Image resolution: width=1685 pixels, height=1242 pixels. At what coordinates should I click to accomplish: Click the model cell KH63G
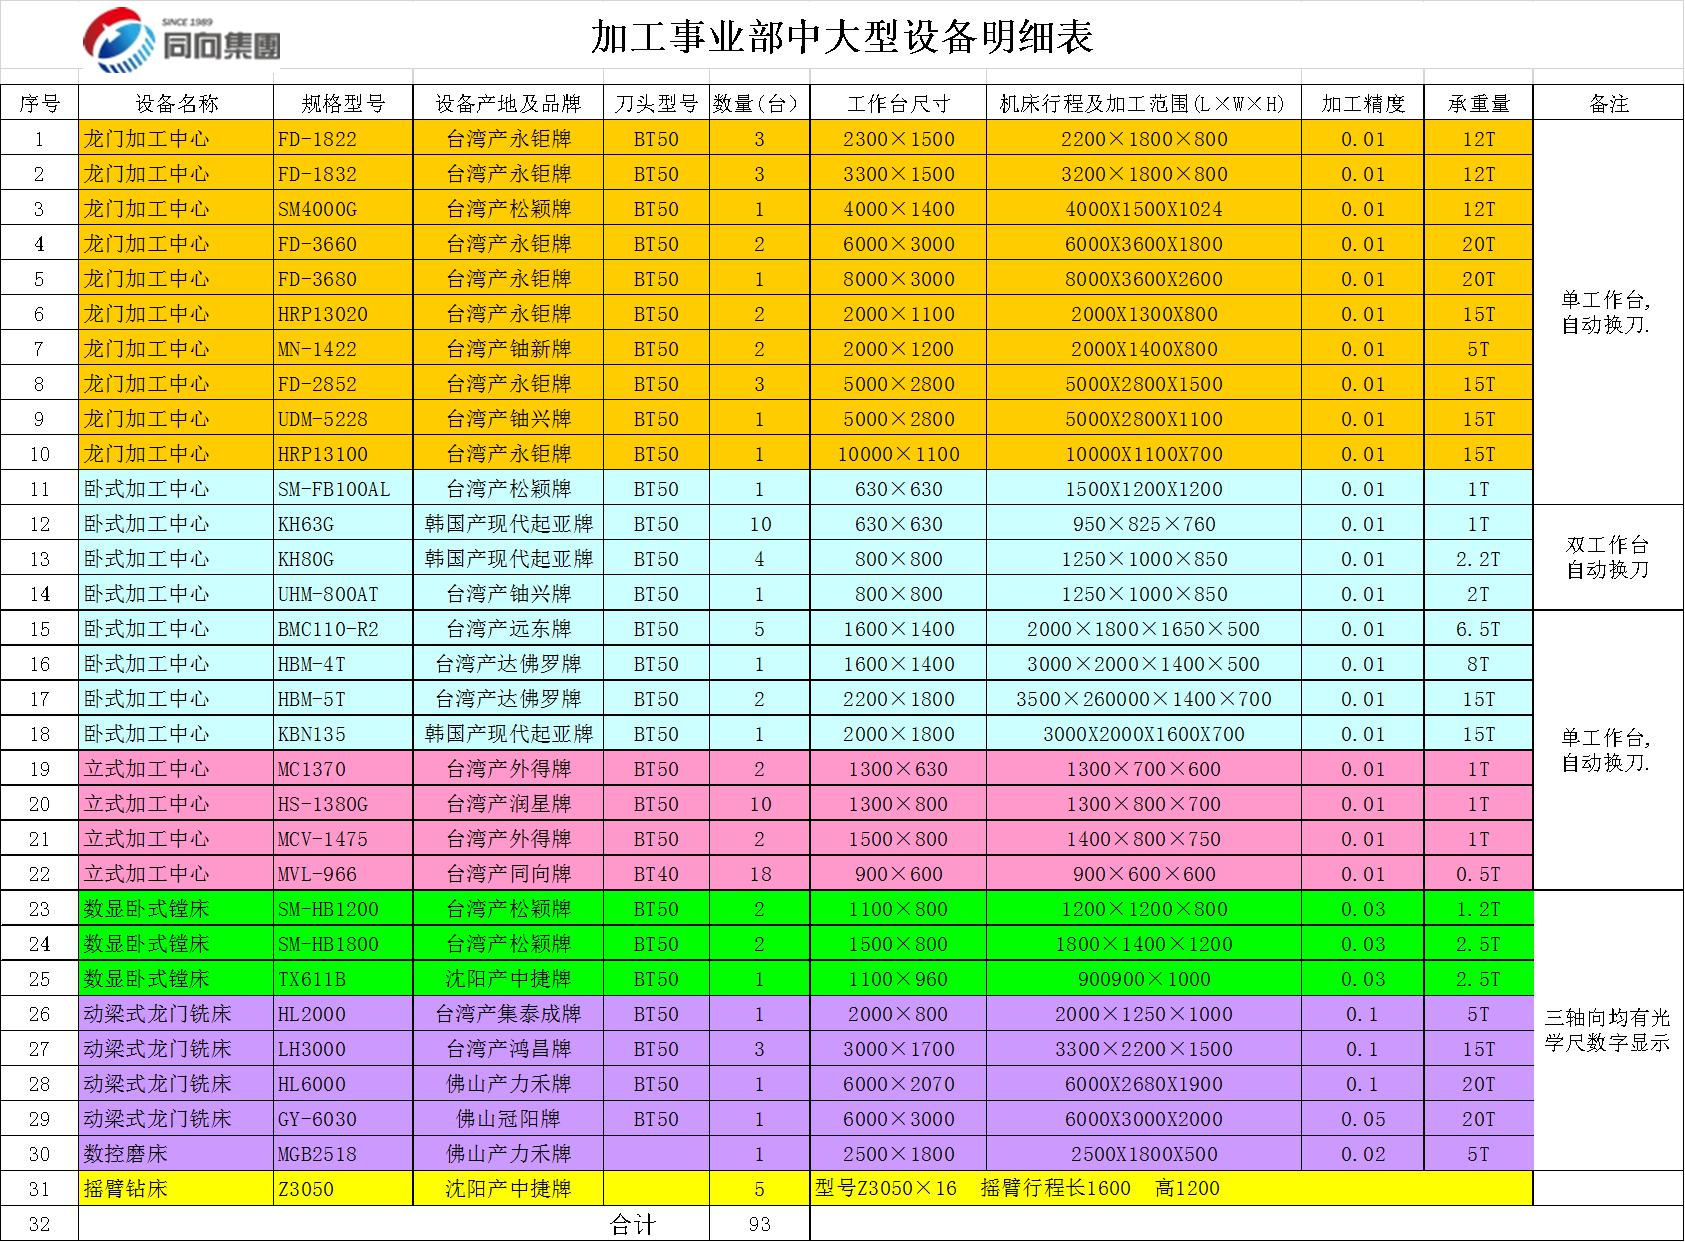[x=343, y=523]
